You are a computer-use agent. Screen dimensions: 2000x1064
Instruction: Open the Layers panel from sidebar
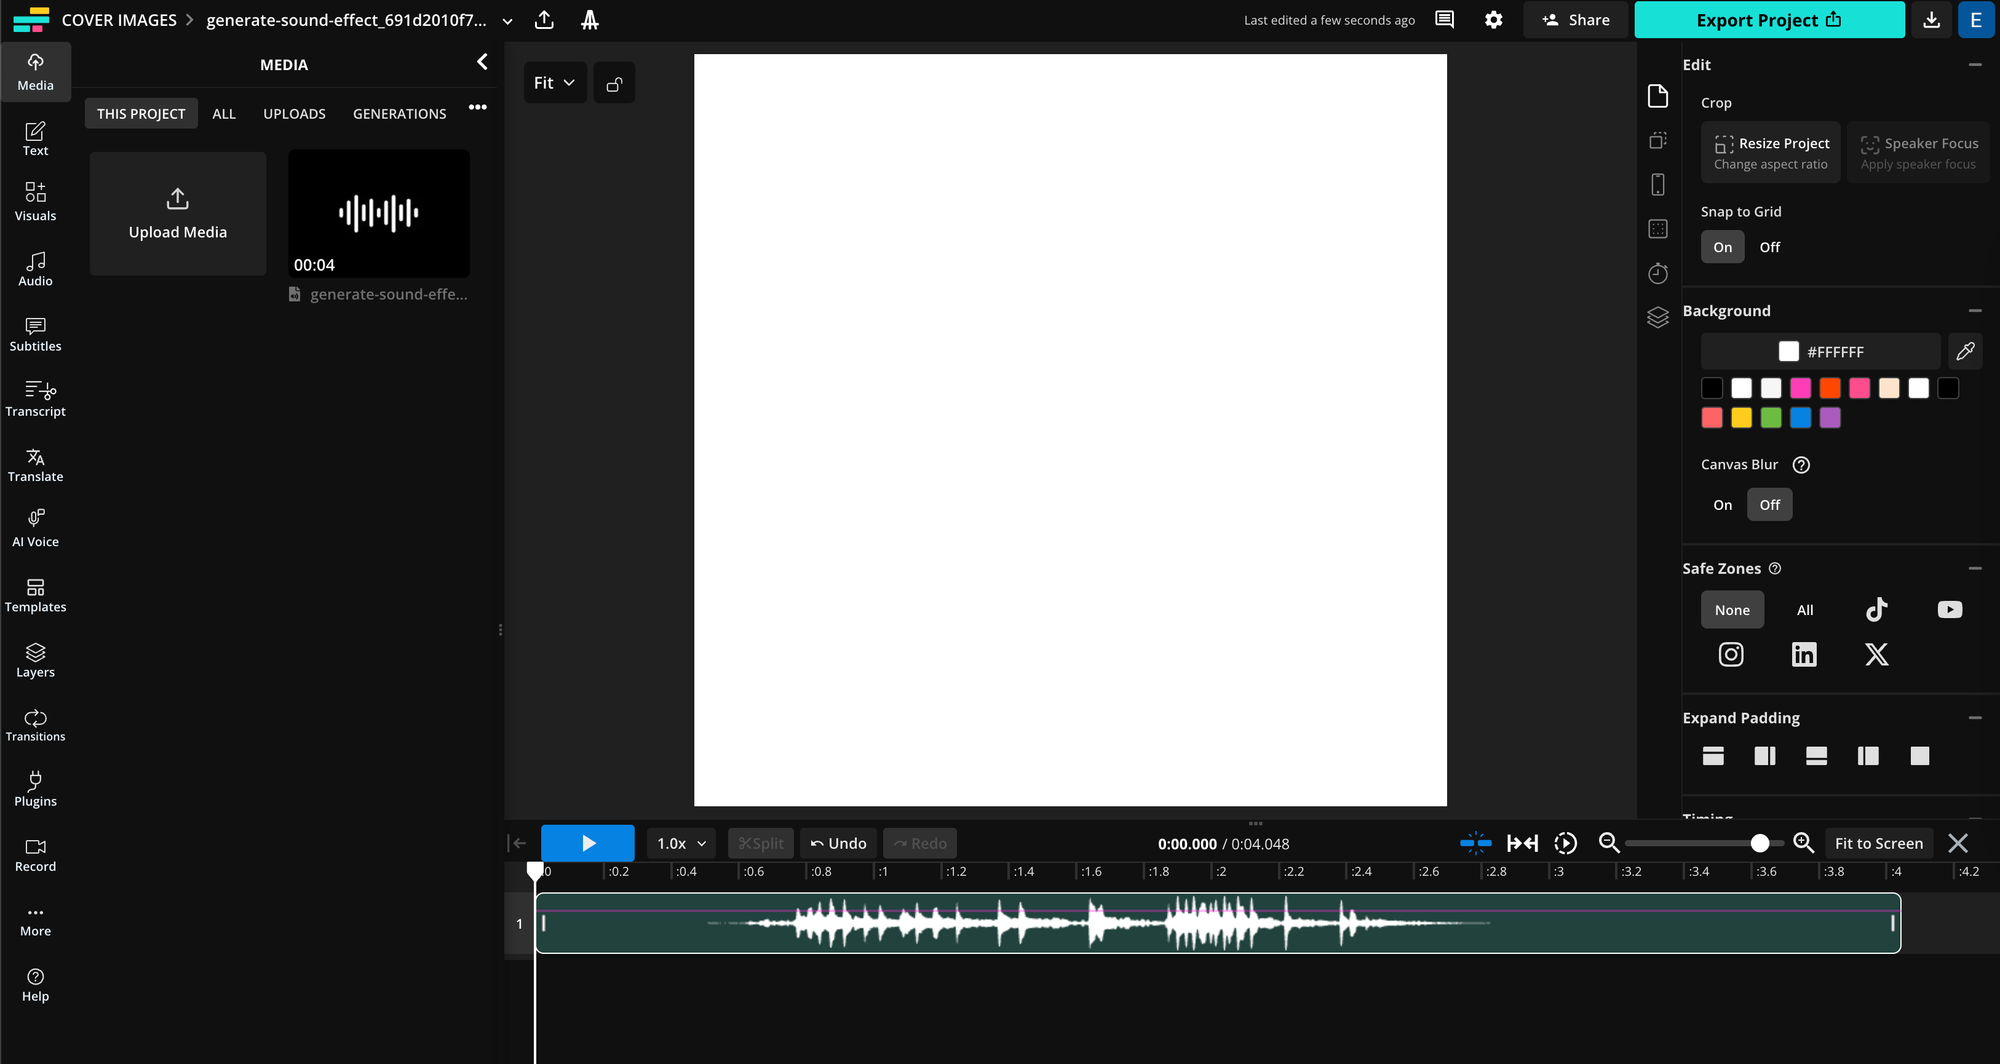35,658
